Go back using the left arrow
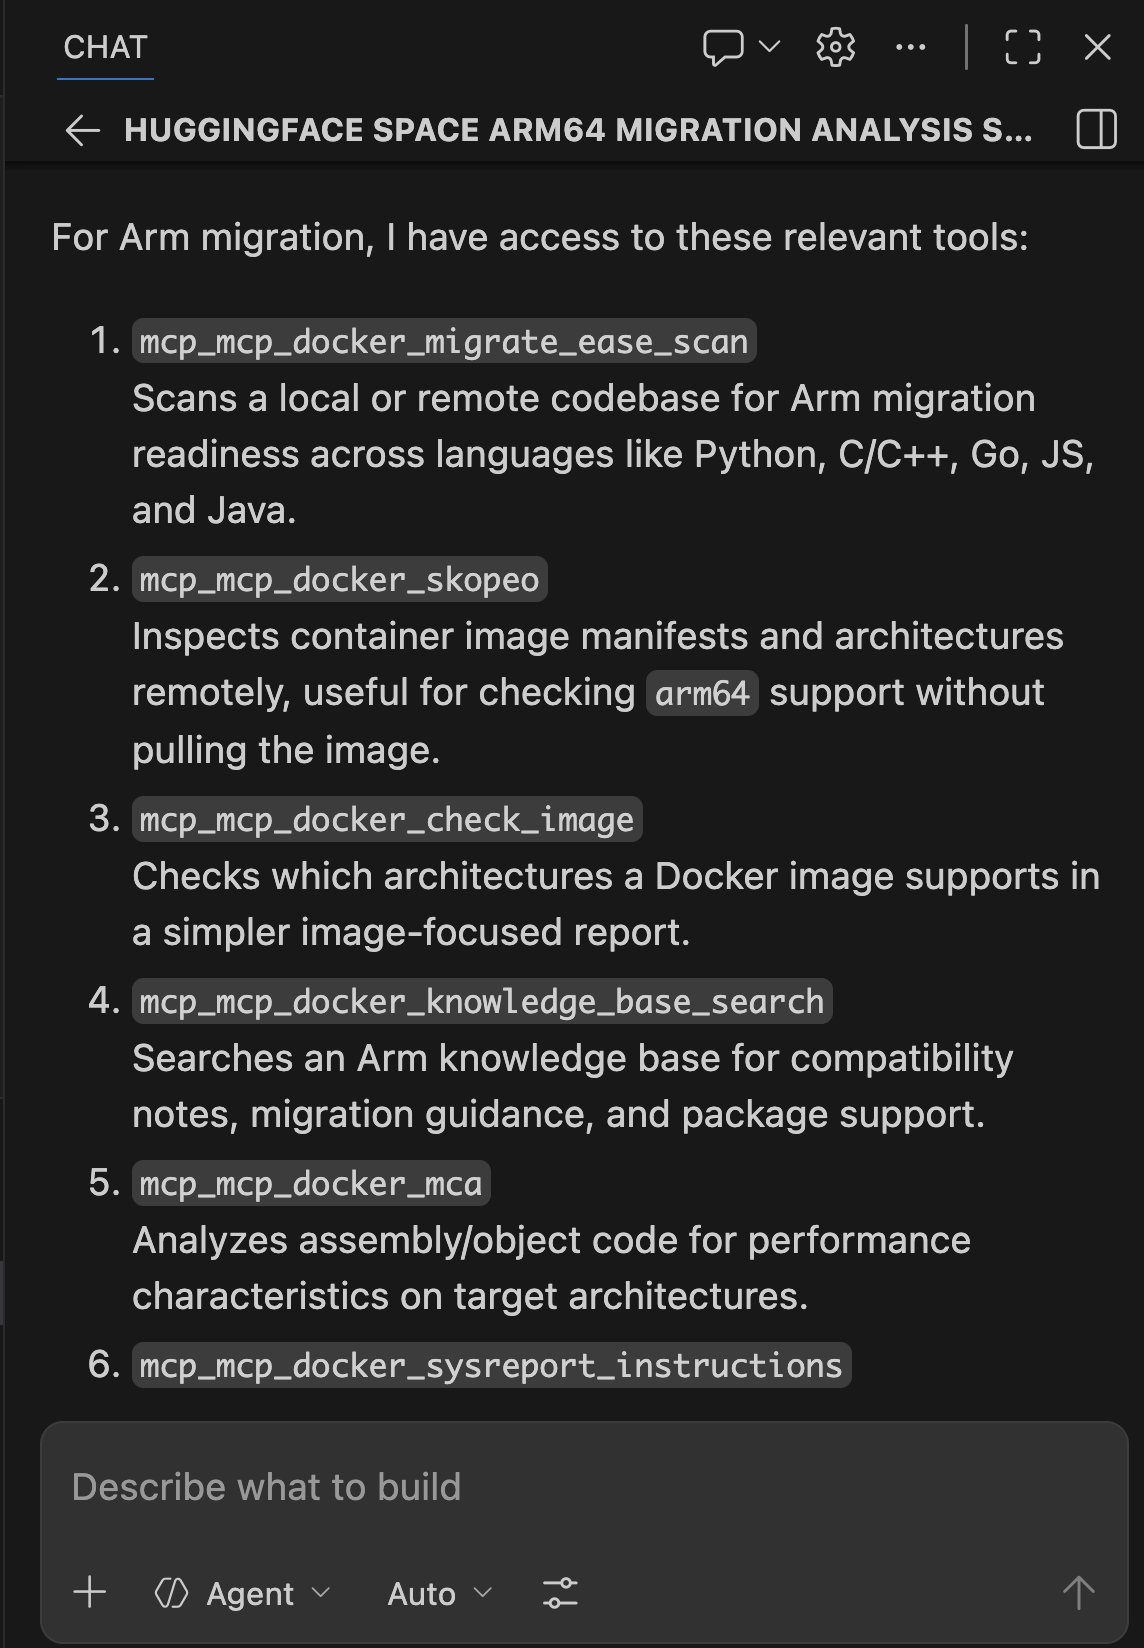Screen dimensions: 1144x1648 click(82, 130)
